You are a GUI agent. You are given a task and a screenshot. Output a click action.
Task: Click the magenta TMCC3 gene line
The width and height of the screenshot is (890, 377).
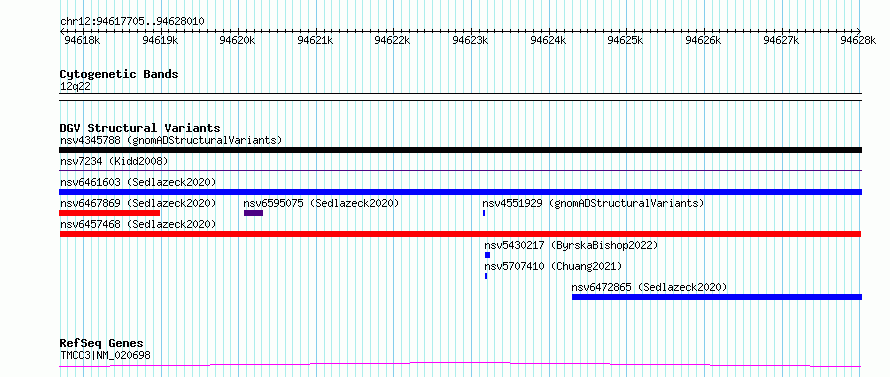coord(460,364)
